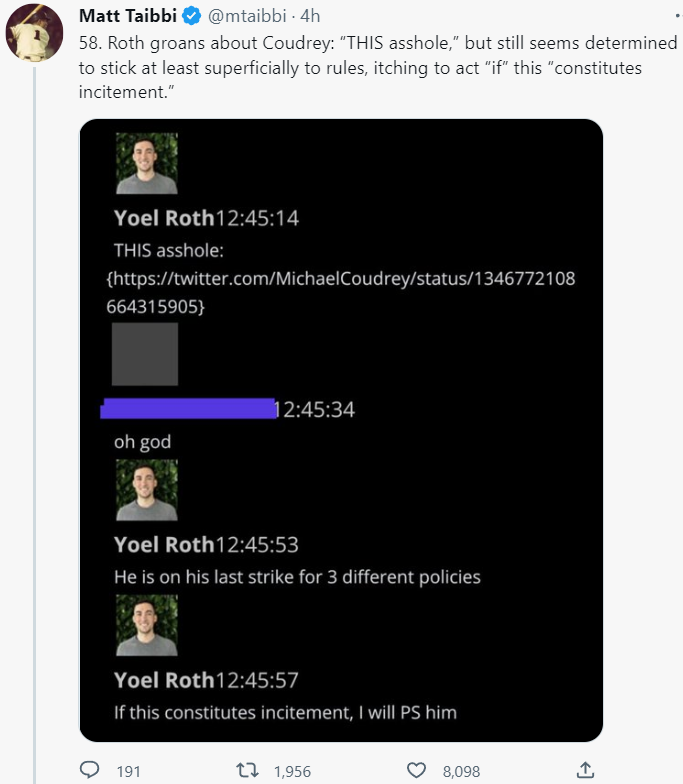This screenshot has height=784, width=683.
Task: Click the 1,956 retweets count
Action: (292, 770)
